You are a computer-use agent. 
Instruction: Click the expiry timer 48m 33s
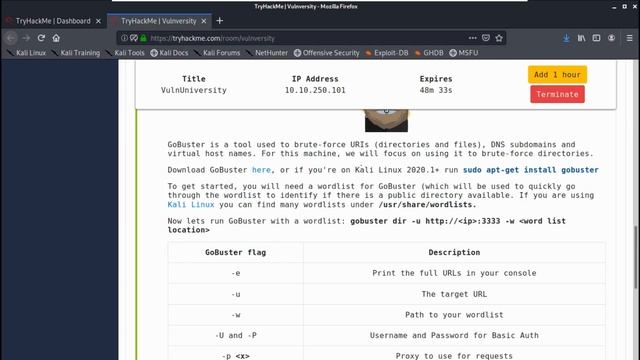(436, 90)
